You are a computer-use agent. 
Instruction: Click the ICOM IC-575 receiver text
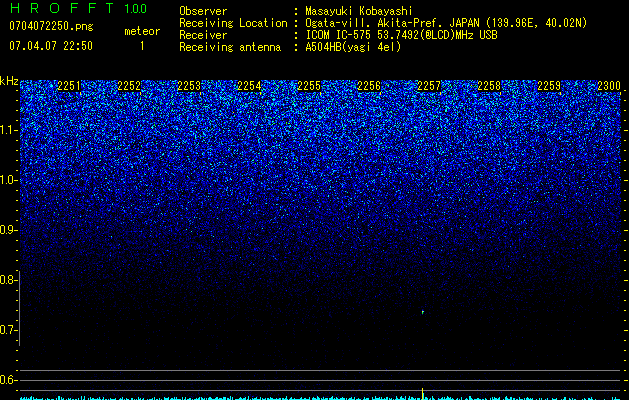pyautogui.click(x=401, y=35)
